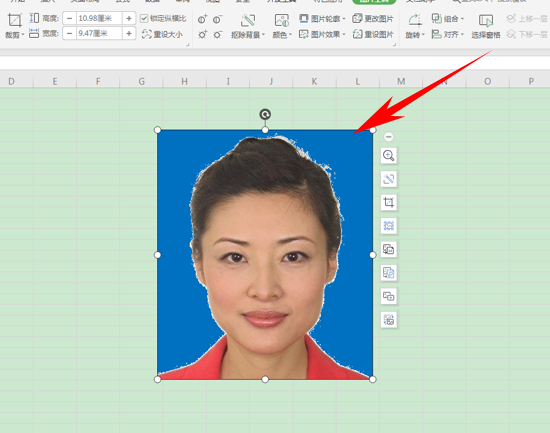Viewport: 550px width, 433px height.
Task: Click the floating crop icon beside the photo
Action: [x=389, y=202]
